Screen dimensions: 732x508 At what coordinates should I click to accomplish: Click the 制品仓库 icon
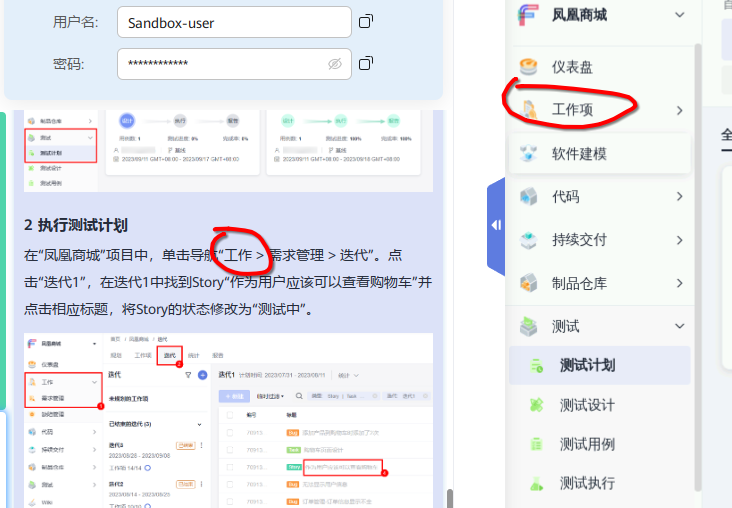tap(528, 283)
